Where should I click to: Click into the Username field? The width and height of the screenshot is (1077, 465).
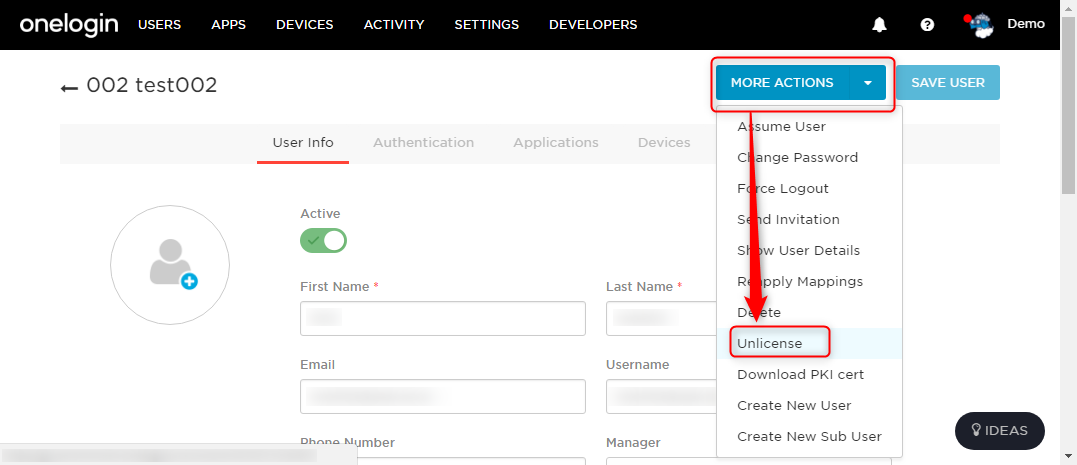661,396
